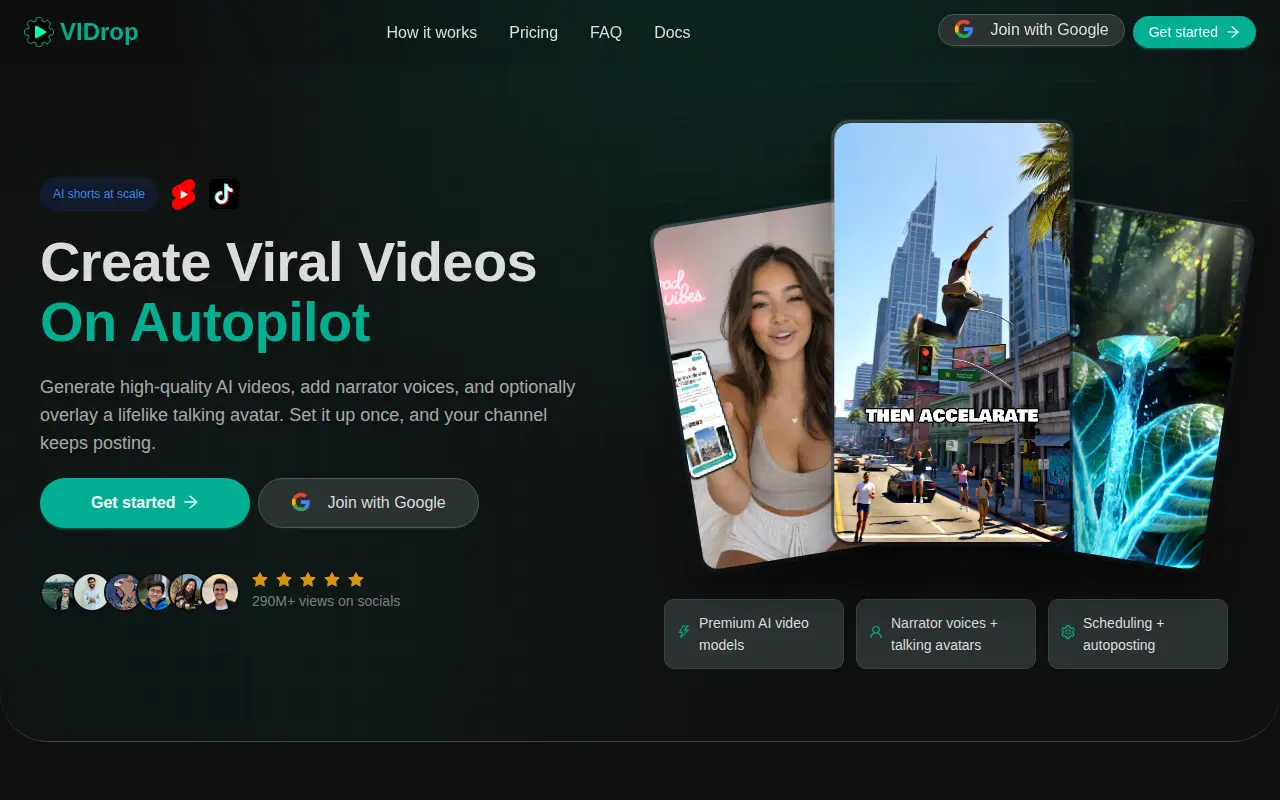Click the THEN ACCELARATE caption
The image size is (1280, 800).
click(952, 415)
